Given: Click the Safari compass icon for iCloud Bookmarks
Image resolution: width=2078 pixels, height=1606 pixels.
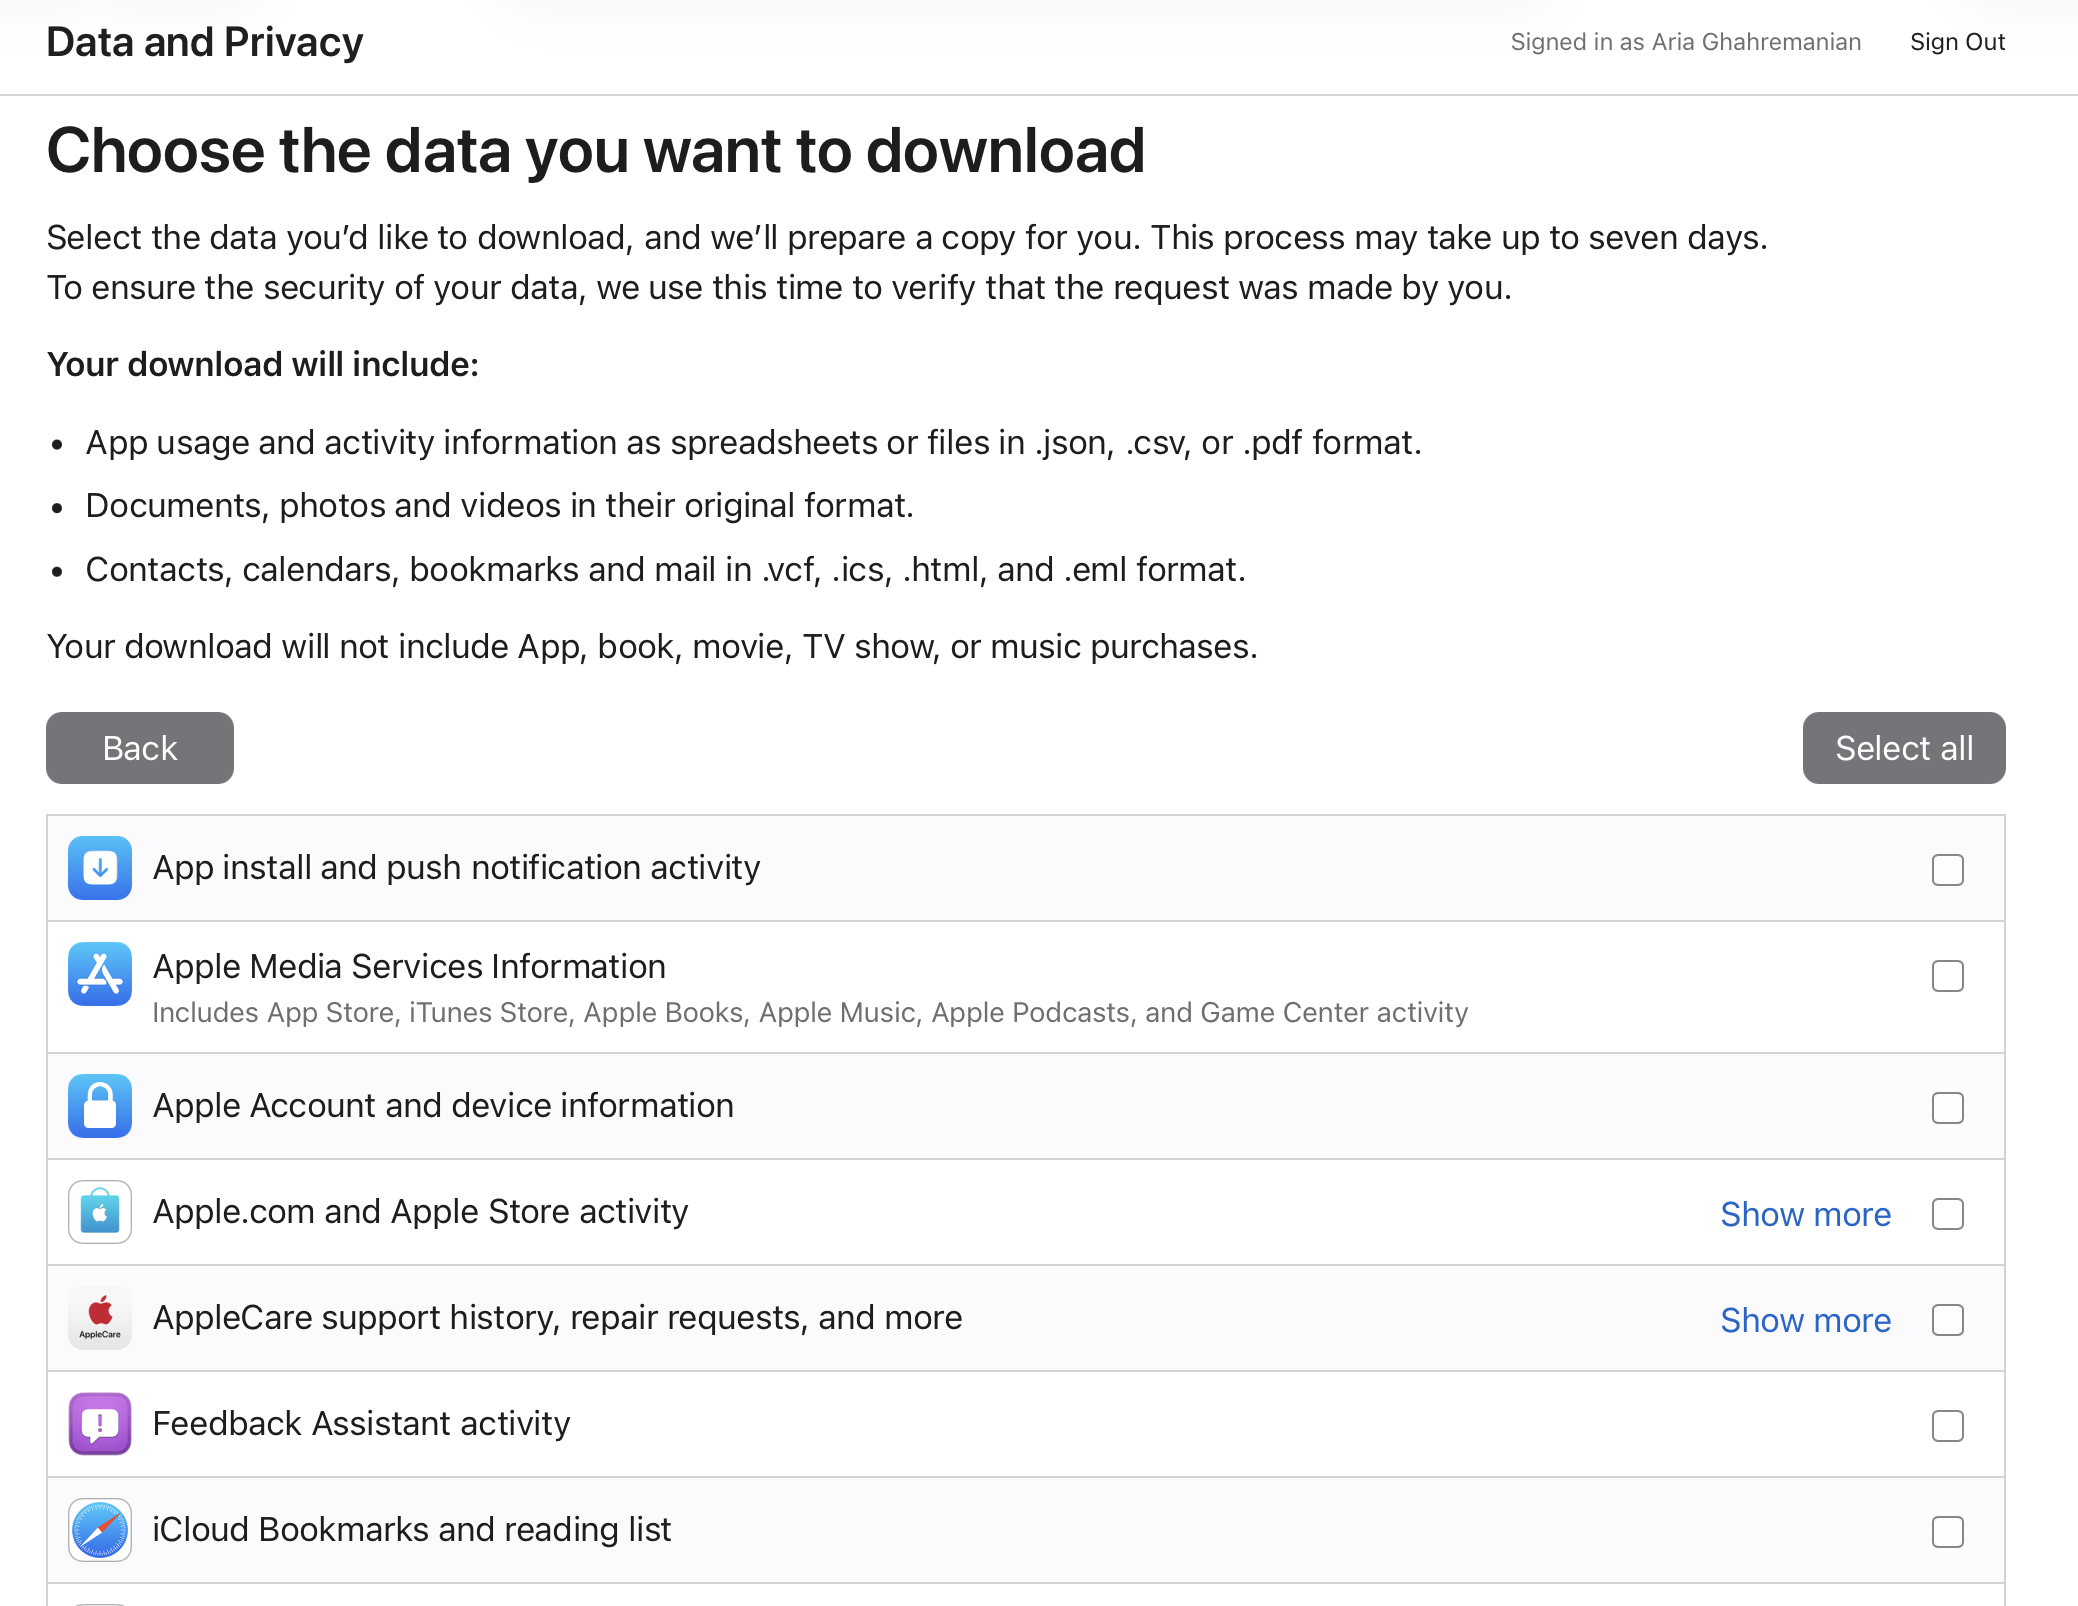Looking at the screenshot, I should point(100,1530).
